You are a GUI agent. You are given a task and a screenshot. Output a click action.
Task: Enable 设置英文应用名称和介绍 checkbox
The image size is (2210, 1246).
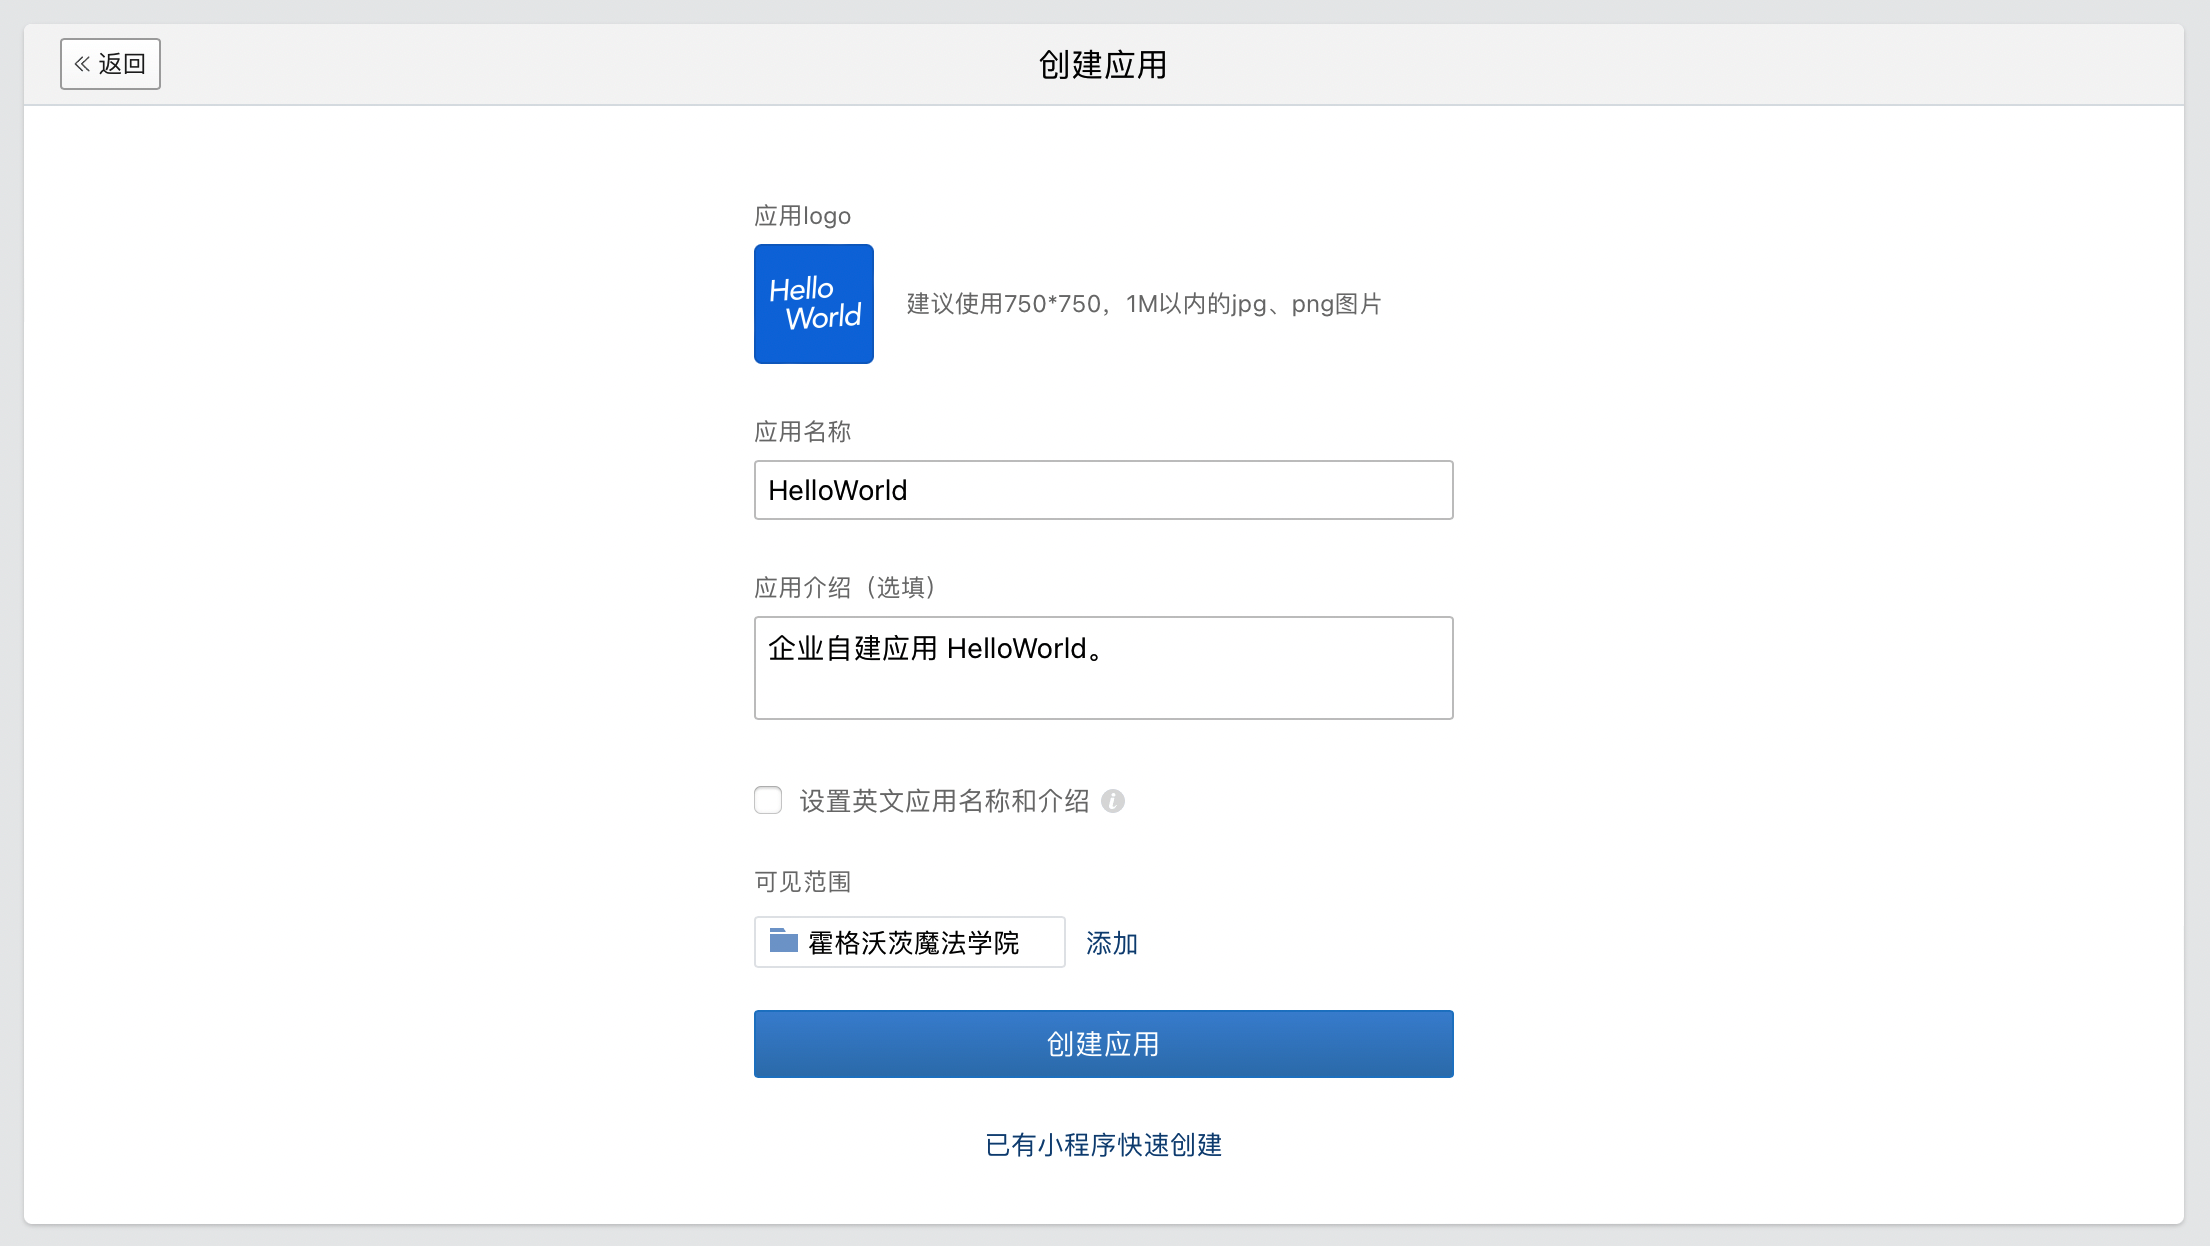768,800
